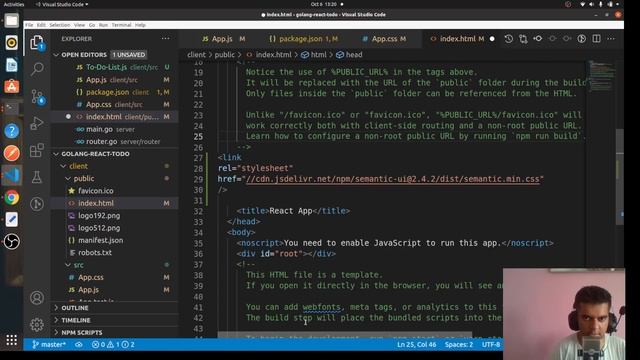This screenshot has height=360, width=640.
Task: Open To-Do-List.js in open editors
Action: [114, 67]
